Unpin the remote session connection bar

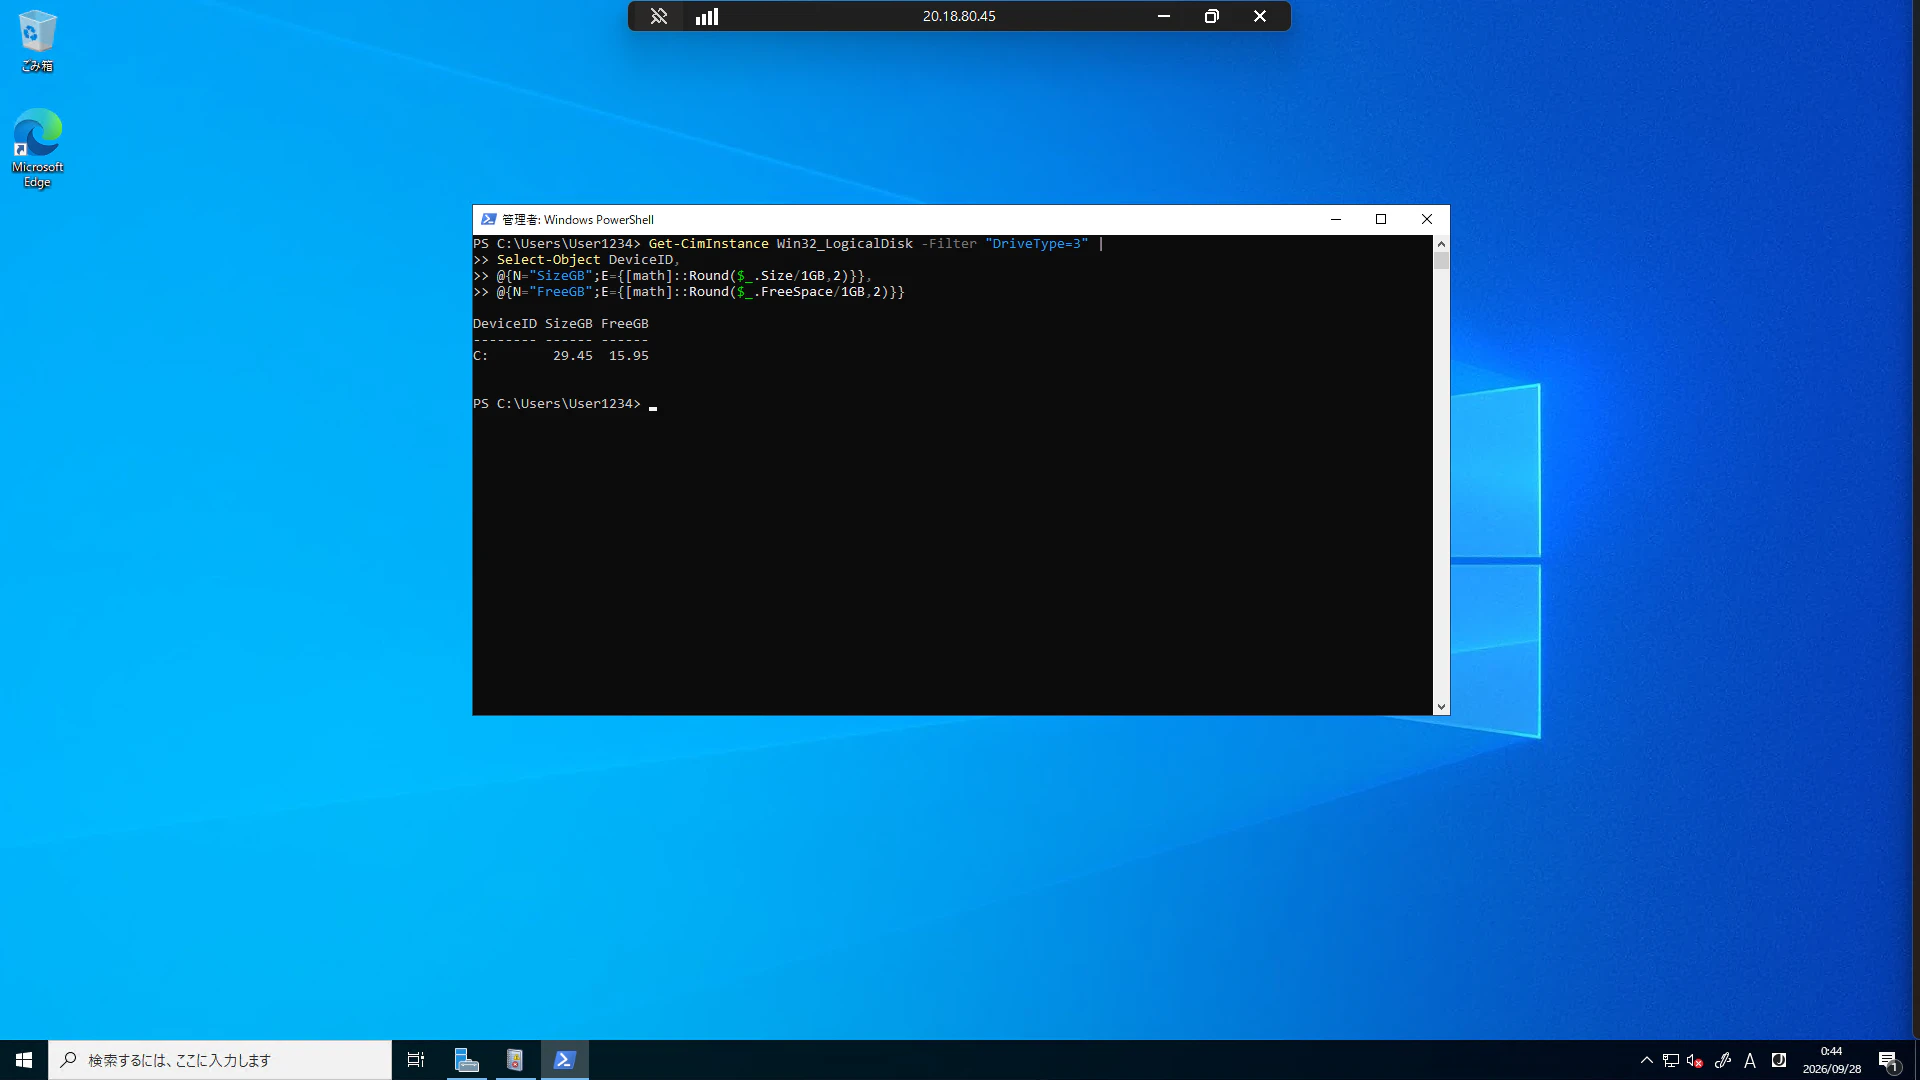pos(659,16)
